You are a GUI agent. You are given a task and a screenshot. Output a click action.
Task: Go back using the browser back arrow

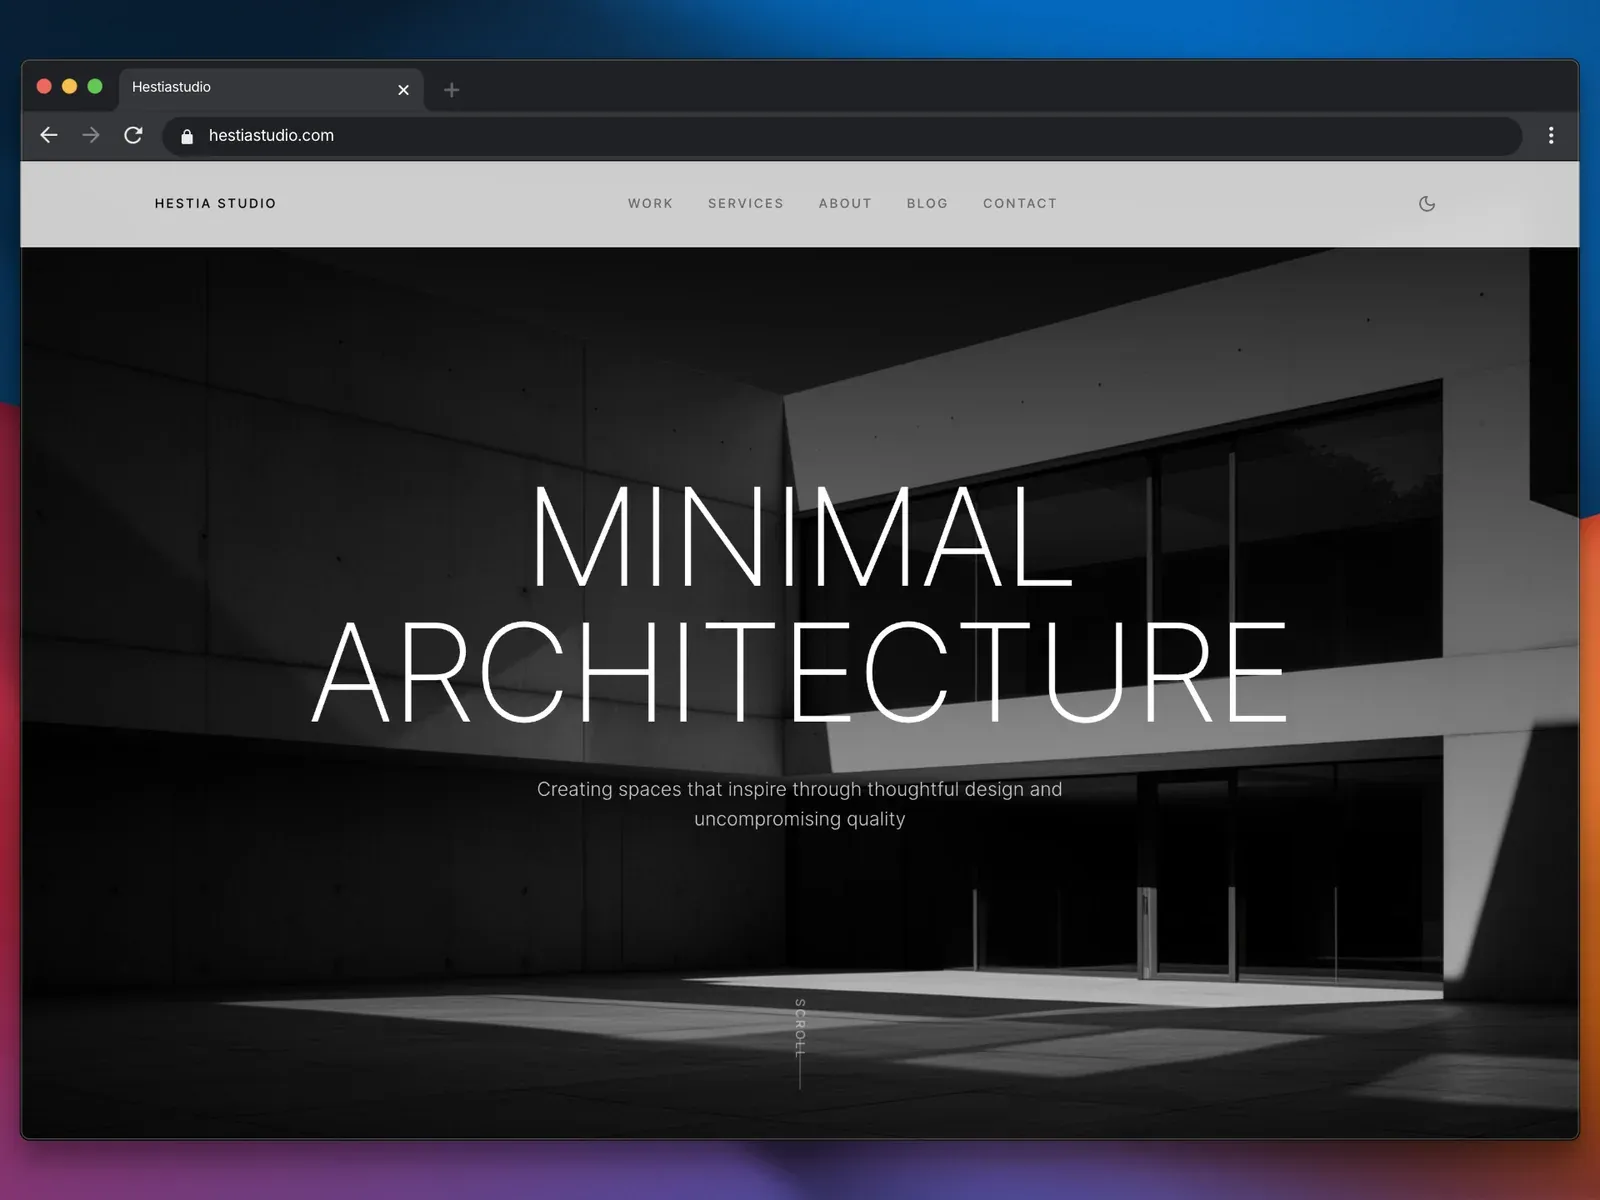[x=49, y=135]
